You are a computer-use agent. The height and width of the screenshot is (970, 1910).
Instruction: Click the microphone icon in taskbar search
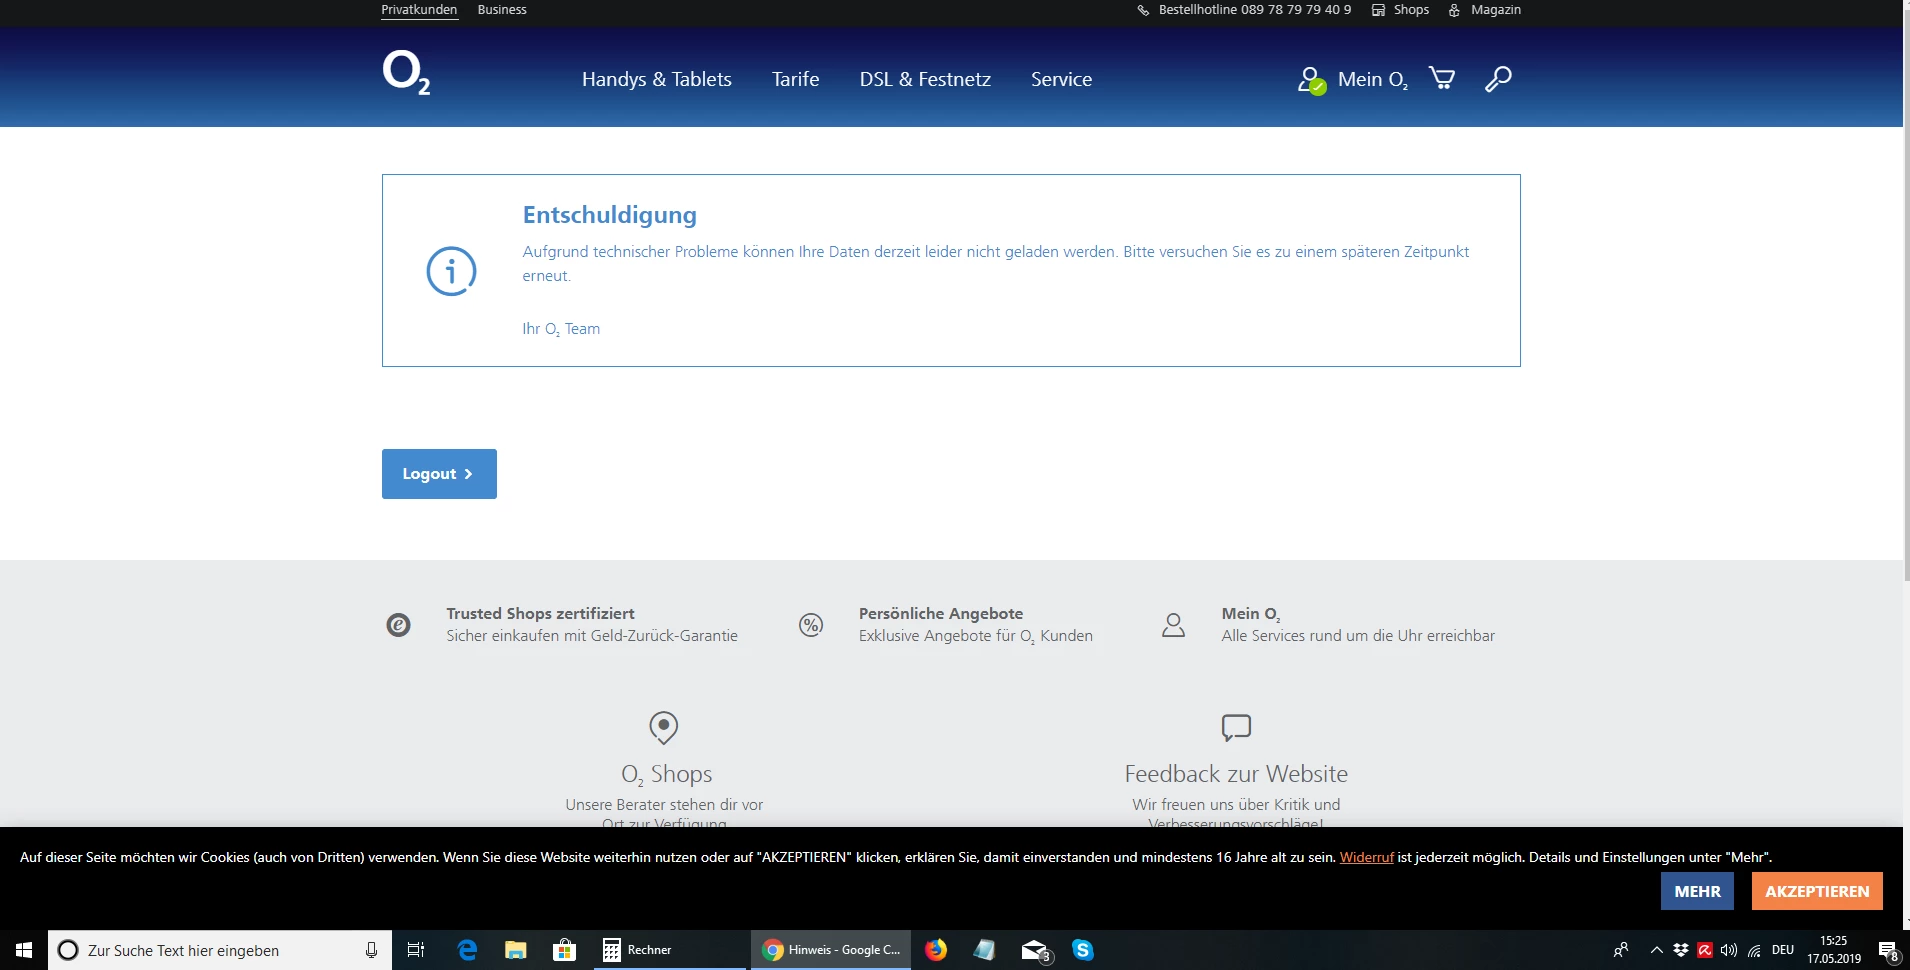371,950
